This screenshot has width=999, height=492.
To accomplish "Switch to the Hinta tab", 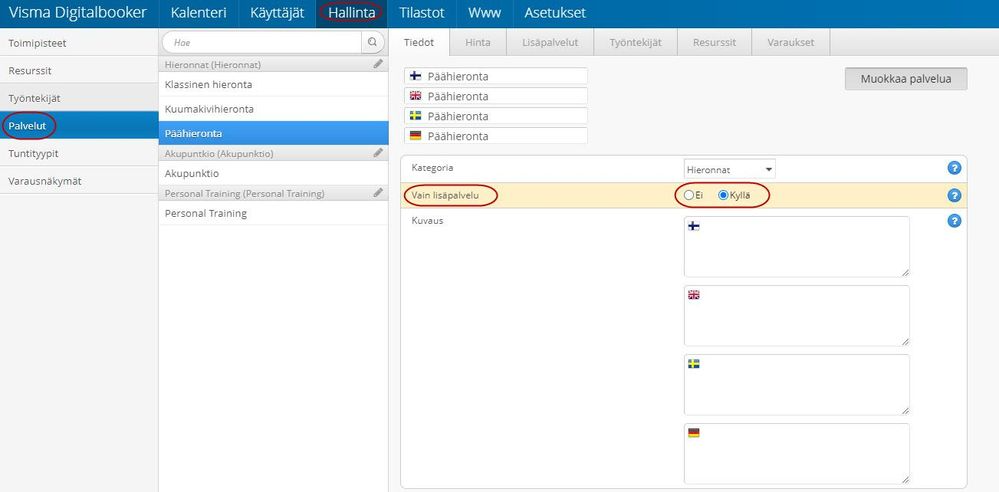I will (478, 43).
